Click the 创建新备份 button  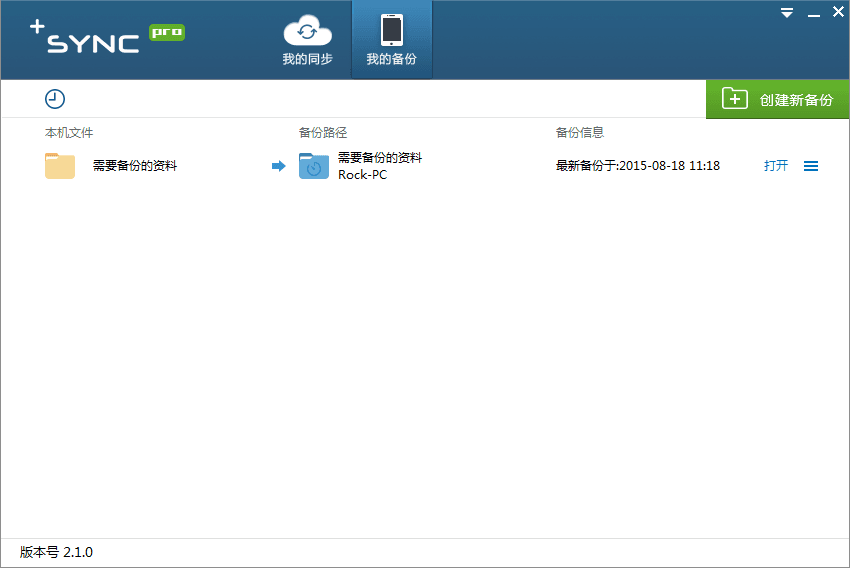click(x=778, y=99)
